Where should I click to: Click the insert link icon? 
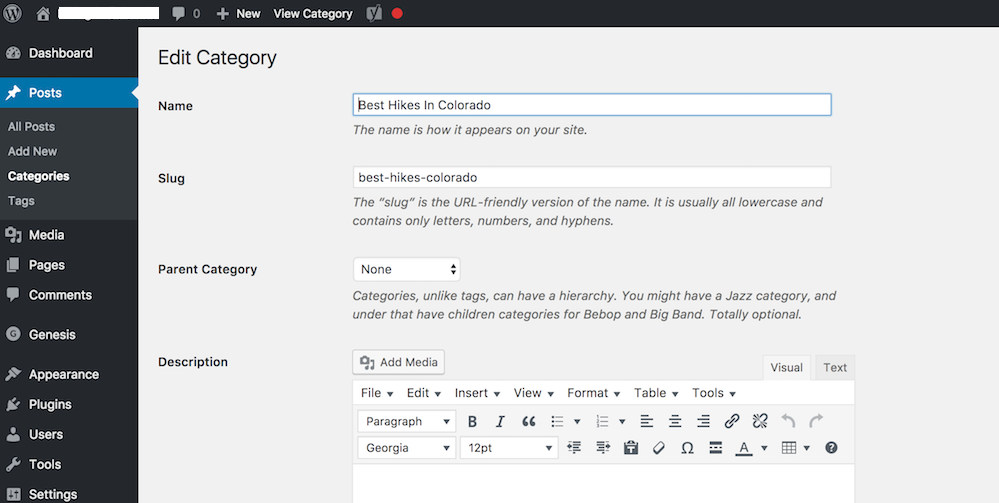(x=731, y=421)
